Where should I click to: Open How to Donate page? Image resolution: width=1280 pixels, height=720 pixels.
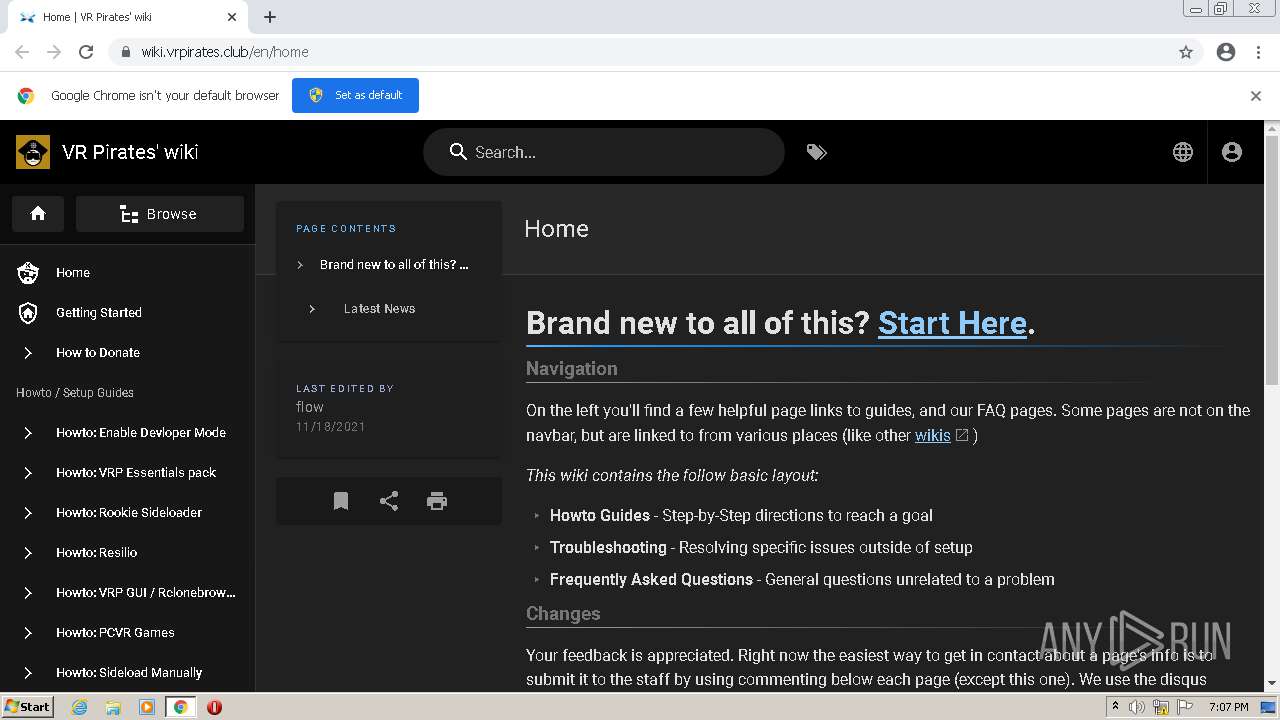pyautogui.click(x=98, y=352)
